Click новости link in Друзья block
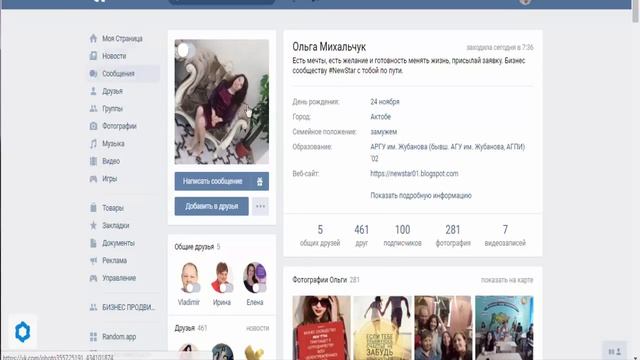This screenshot has height=360, width=640. point(258,328)
